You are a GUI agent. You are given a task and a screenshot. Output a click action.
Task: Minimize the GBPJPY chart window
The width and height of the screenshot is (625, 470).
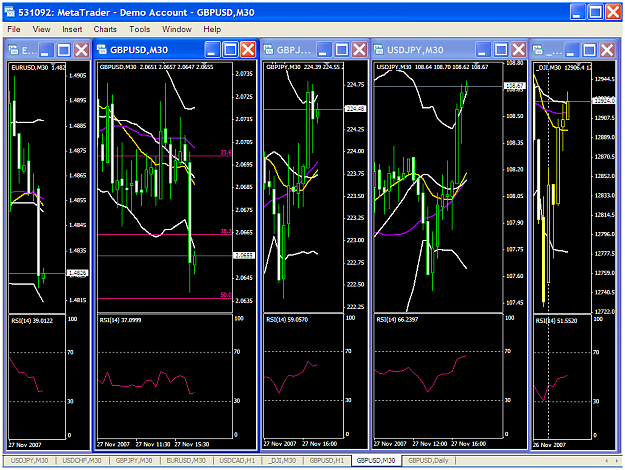(324, 49)
